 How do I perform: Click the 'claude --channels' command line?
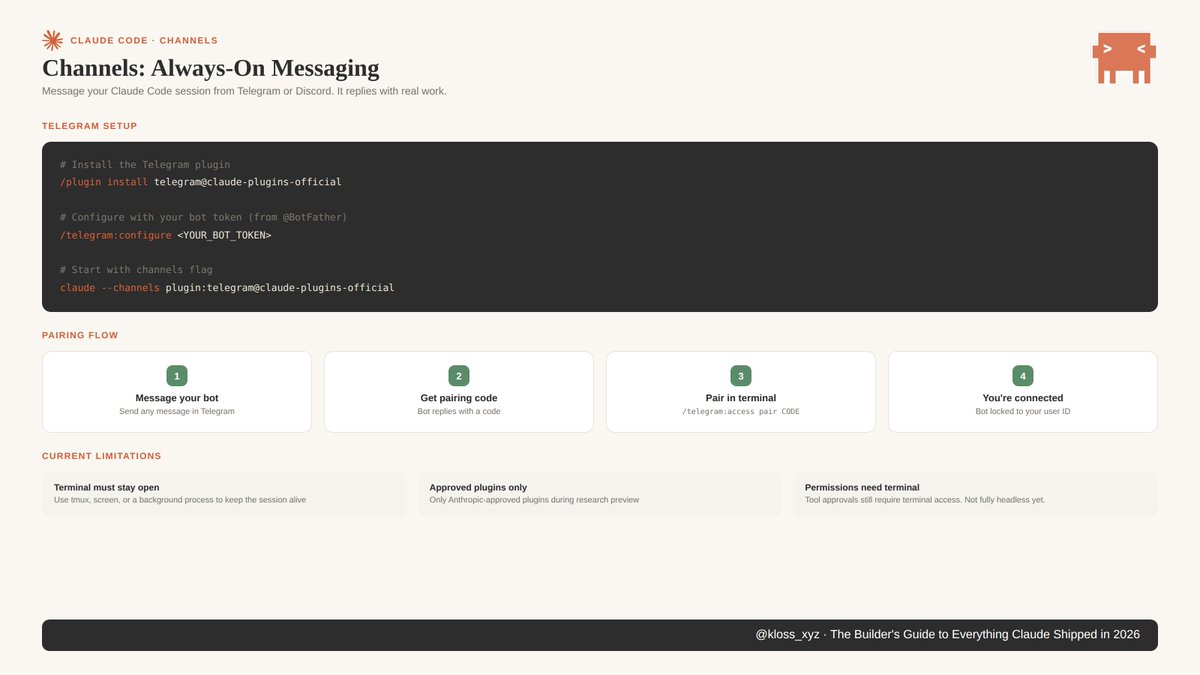pyautogui.click(x=227, y=288)
